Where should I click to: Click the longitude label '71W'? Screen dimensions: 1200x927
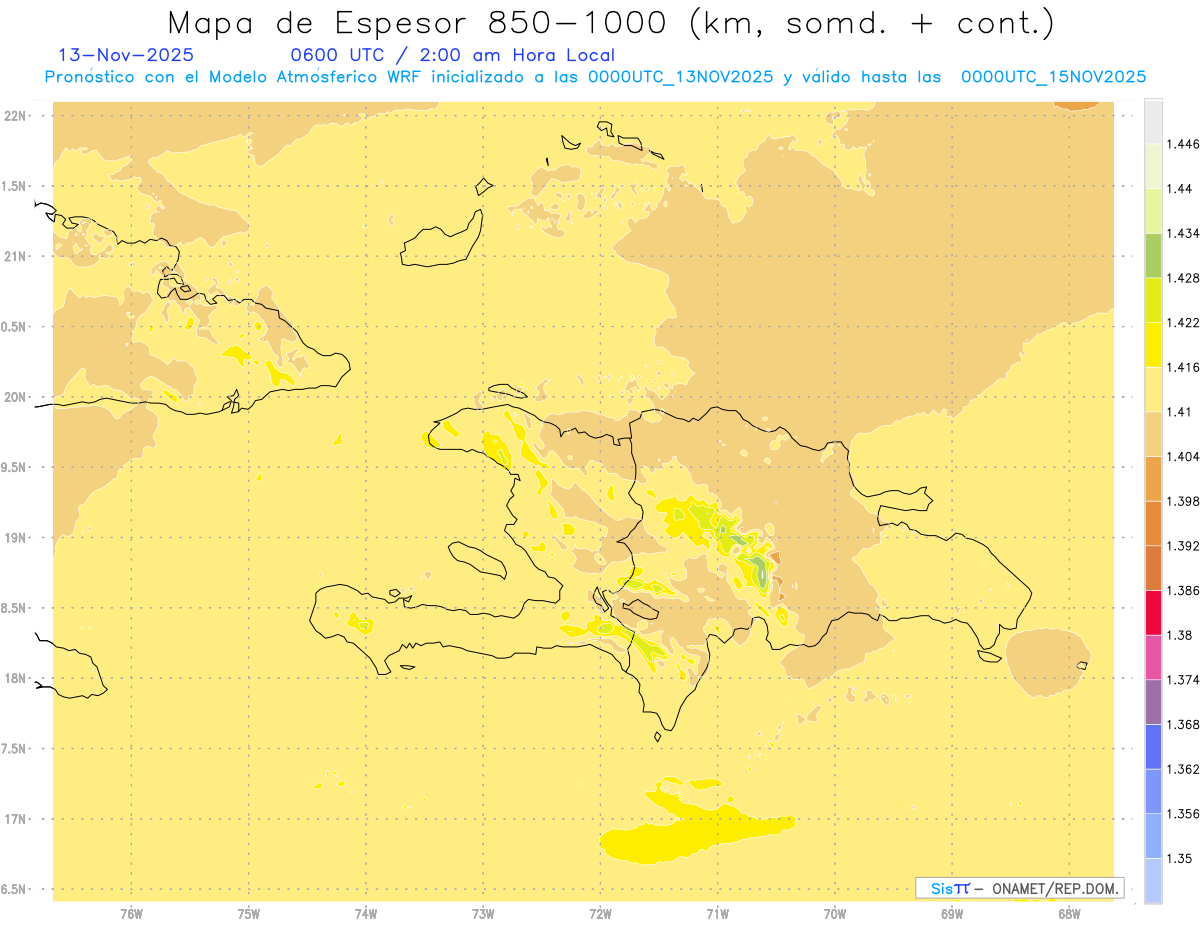pos(717,914)
